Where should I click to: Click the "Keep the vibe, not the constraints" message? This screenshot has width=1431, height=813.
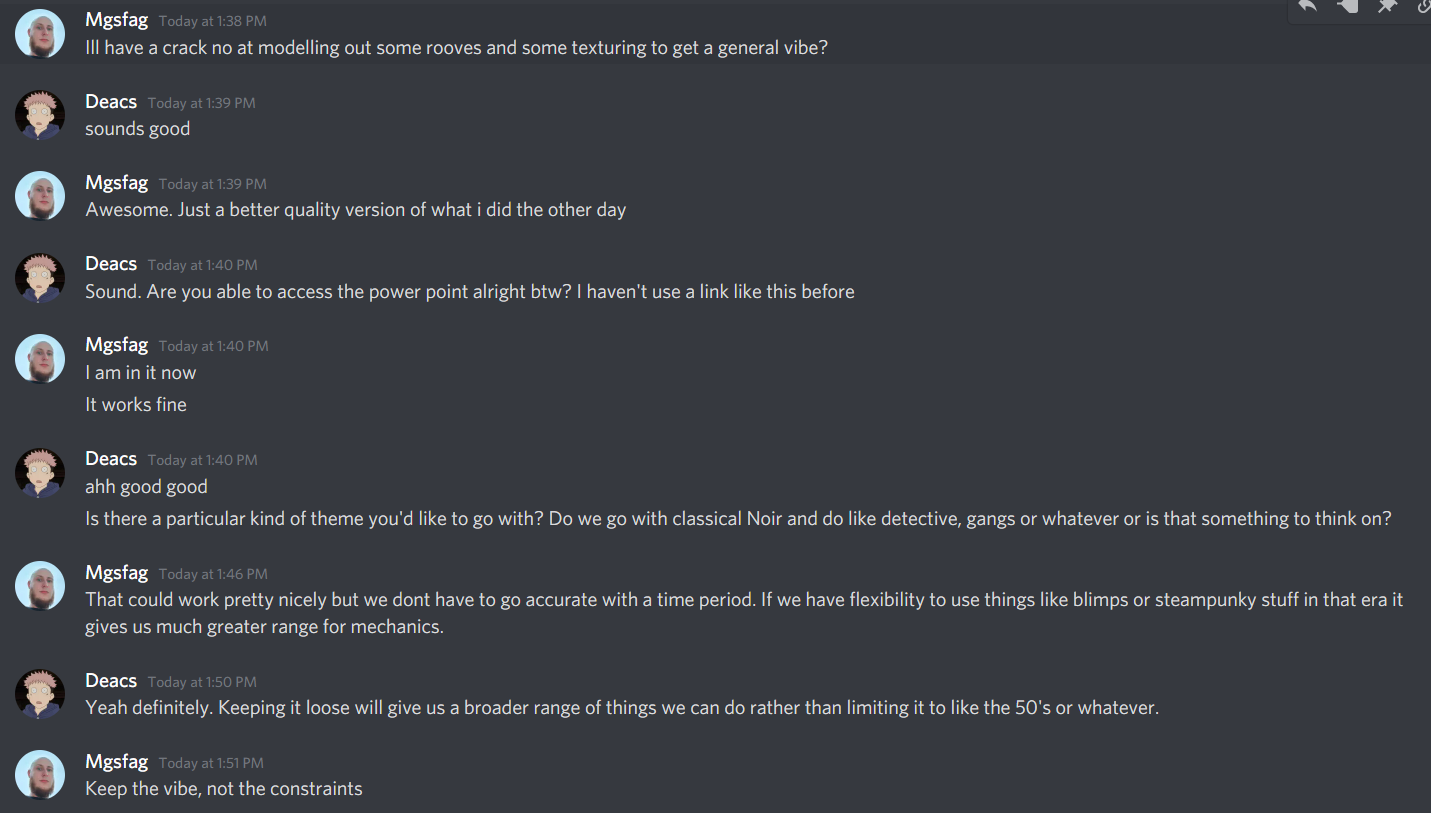tap(224, 789)
